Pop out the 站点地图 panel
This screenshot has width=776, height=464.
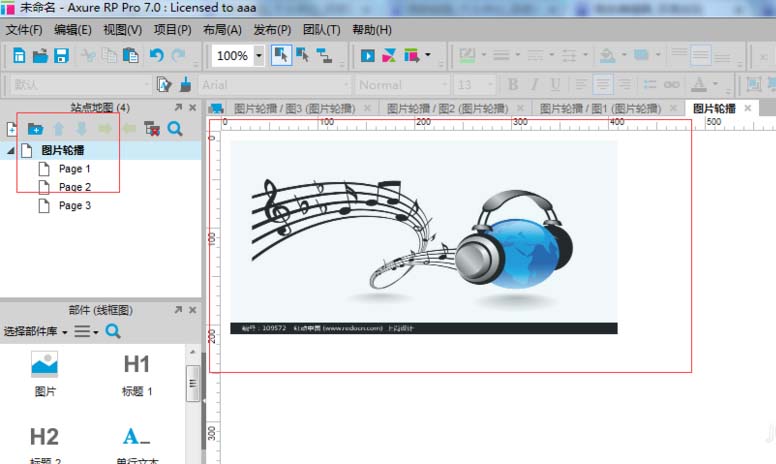(x=178, y=107)
